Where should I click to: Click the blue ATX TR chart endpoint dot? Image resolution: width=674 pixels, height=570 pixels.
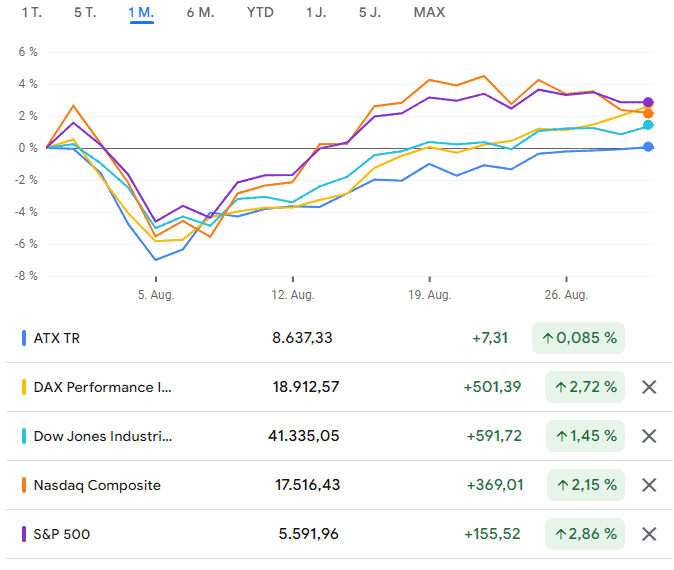coord(648,147)
